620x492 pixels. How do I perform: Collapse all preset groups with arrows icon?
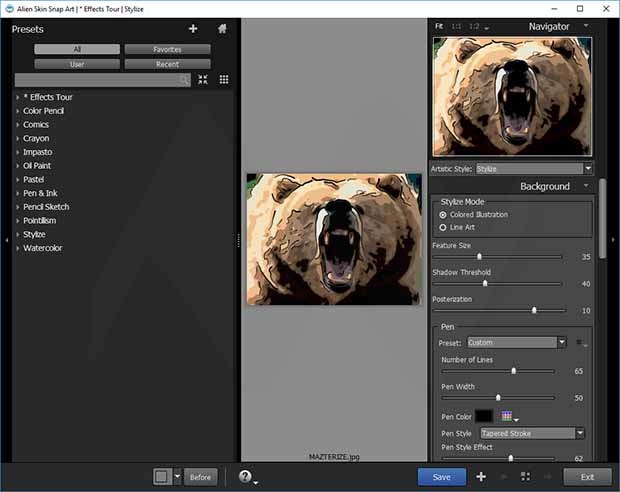click(x=203, y=79)
